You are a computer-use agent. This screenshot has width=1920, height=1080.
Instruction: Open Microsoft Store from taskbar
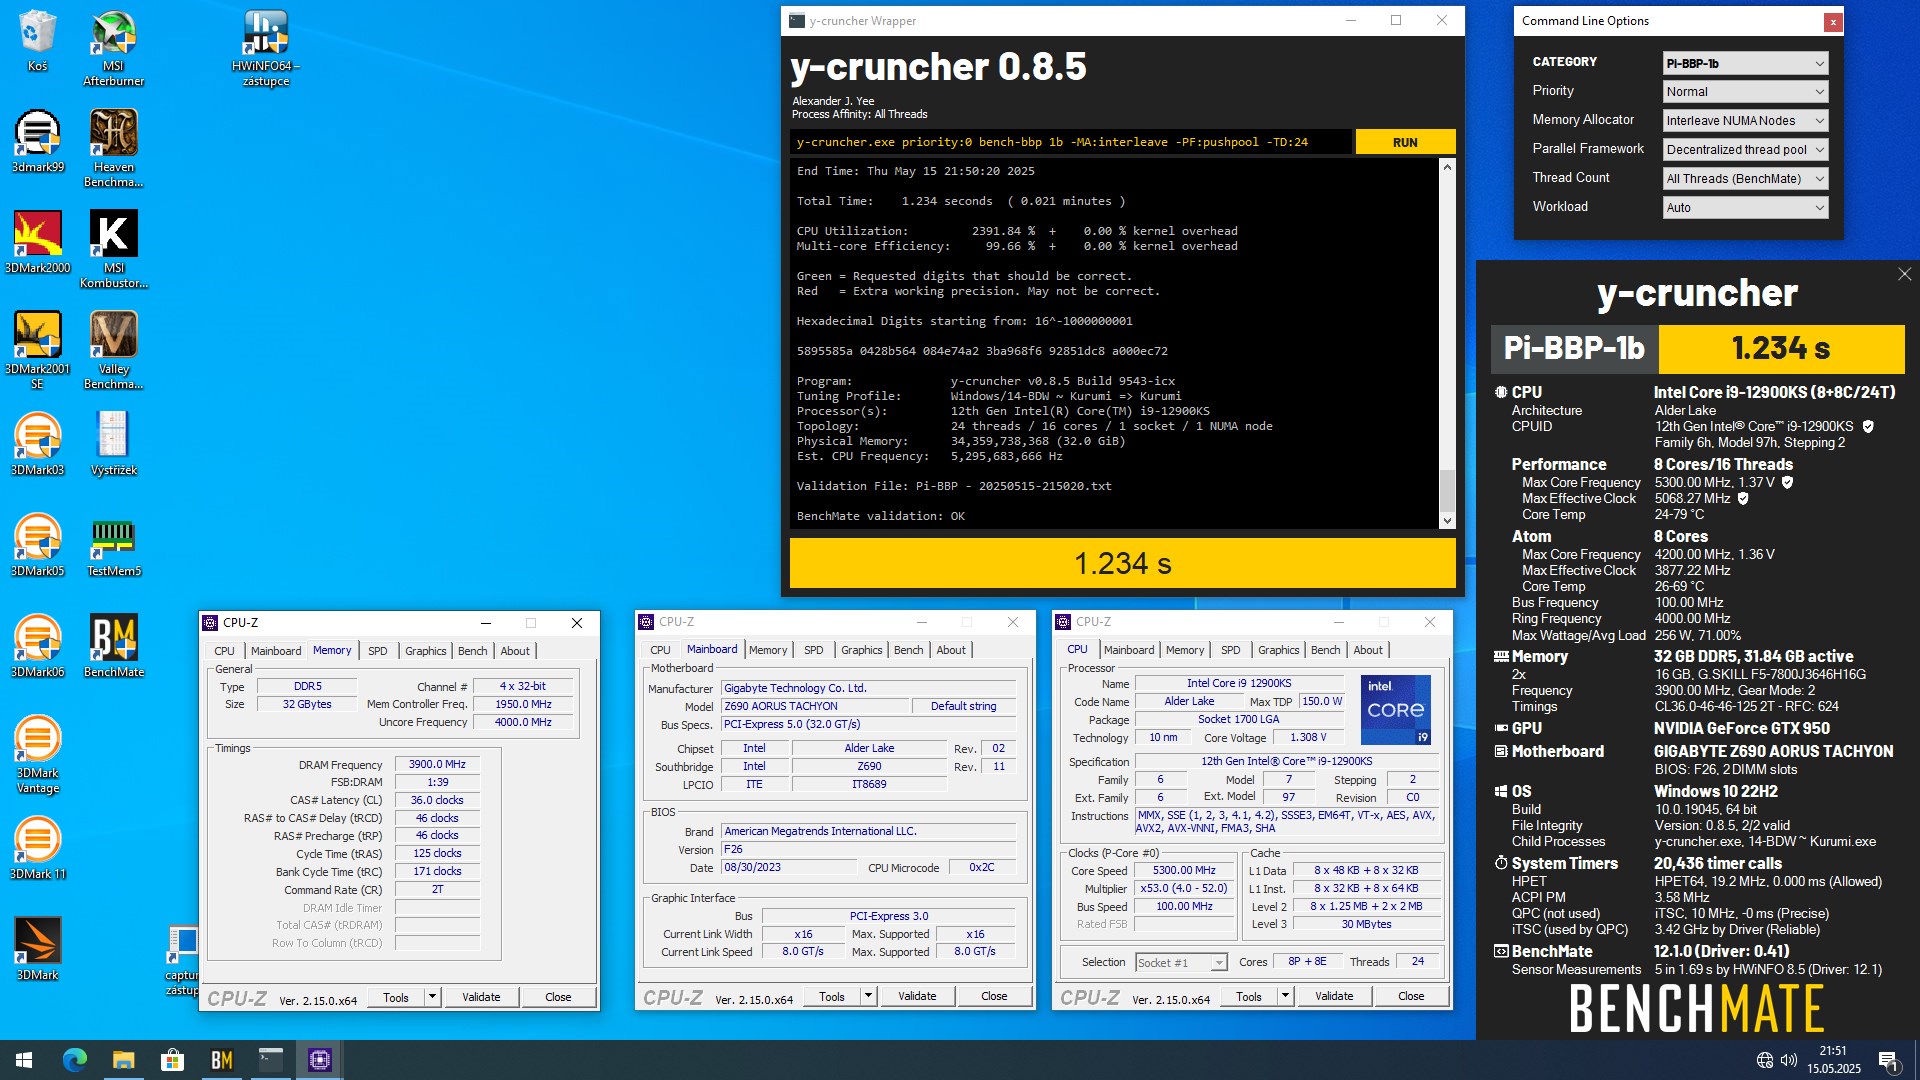pyautogui.click(x=172, y=1060)
